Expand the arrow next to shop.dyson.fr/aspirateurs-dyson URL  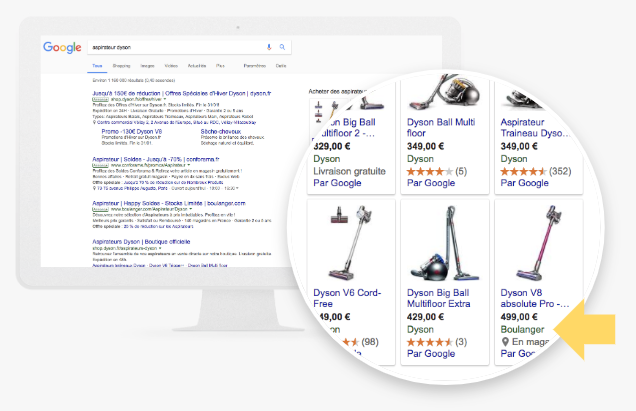[160, 248]
